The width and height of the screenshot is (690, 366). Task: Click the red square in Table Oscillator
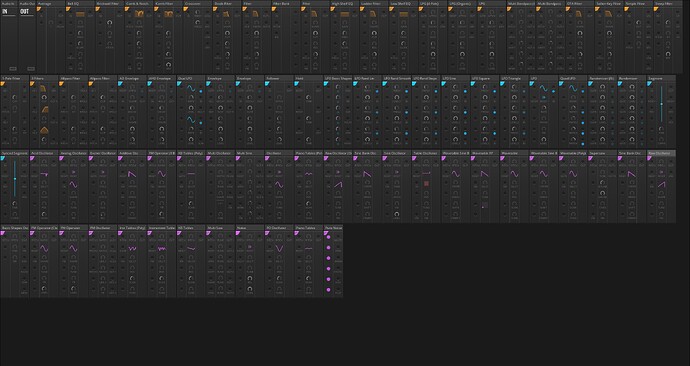click(x=426, y=183)
